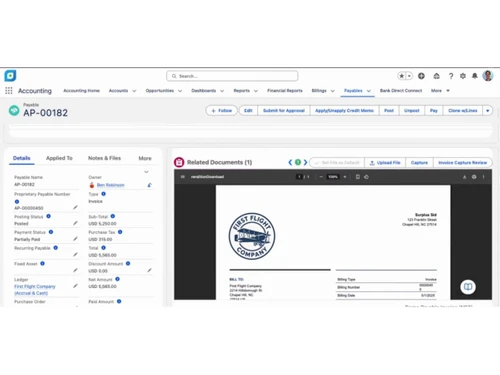Click the Edit button
Viewport: 500px width, 375px height.
pos(248,110)
